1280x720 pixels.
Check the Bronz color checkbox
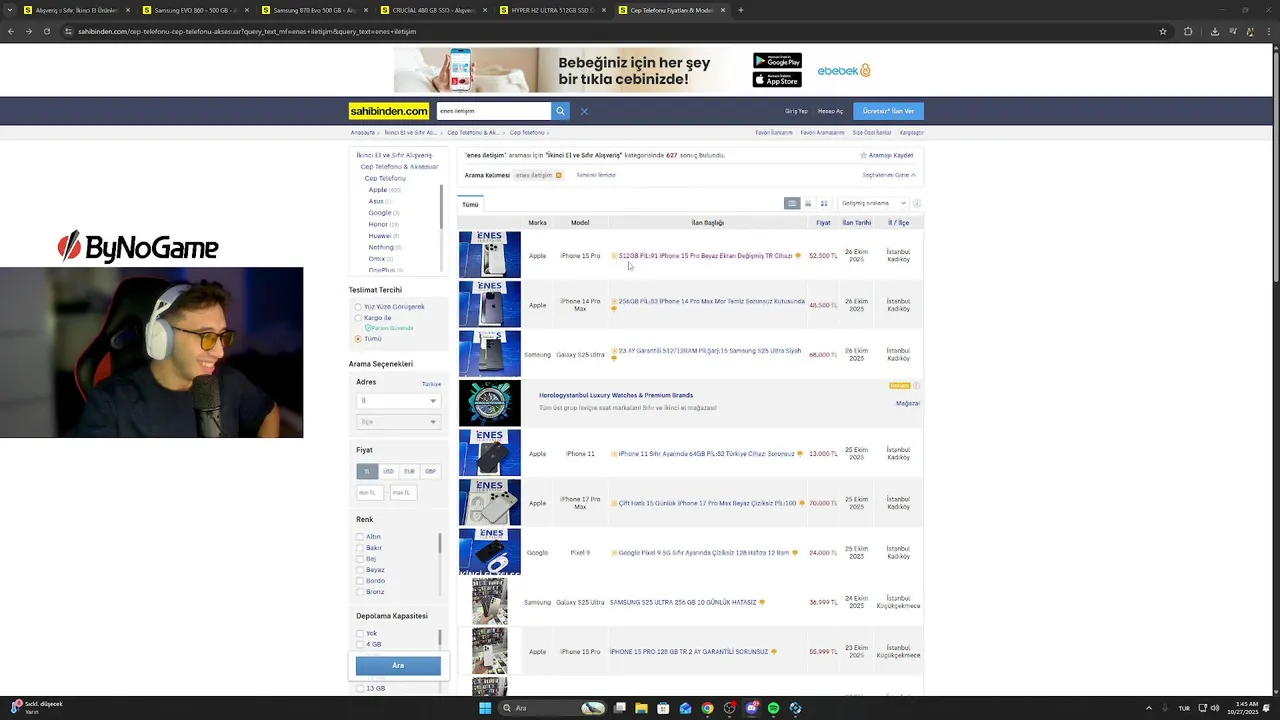(x=360, y=592)
